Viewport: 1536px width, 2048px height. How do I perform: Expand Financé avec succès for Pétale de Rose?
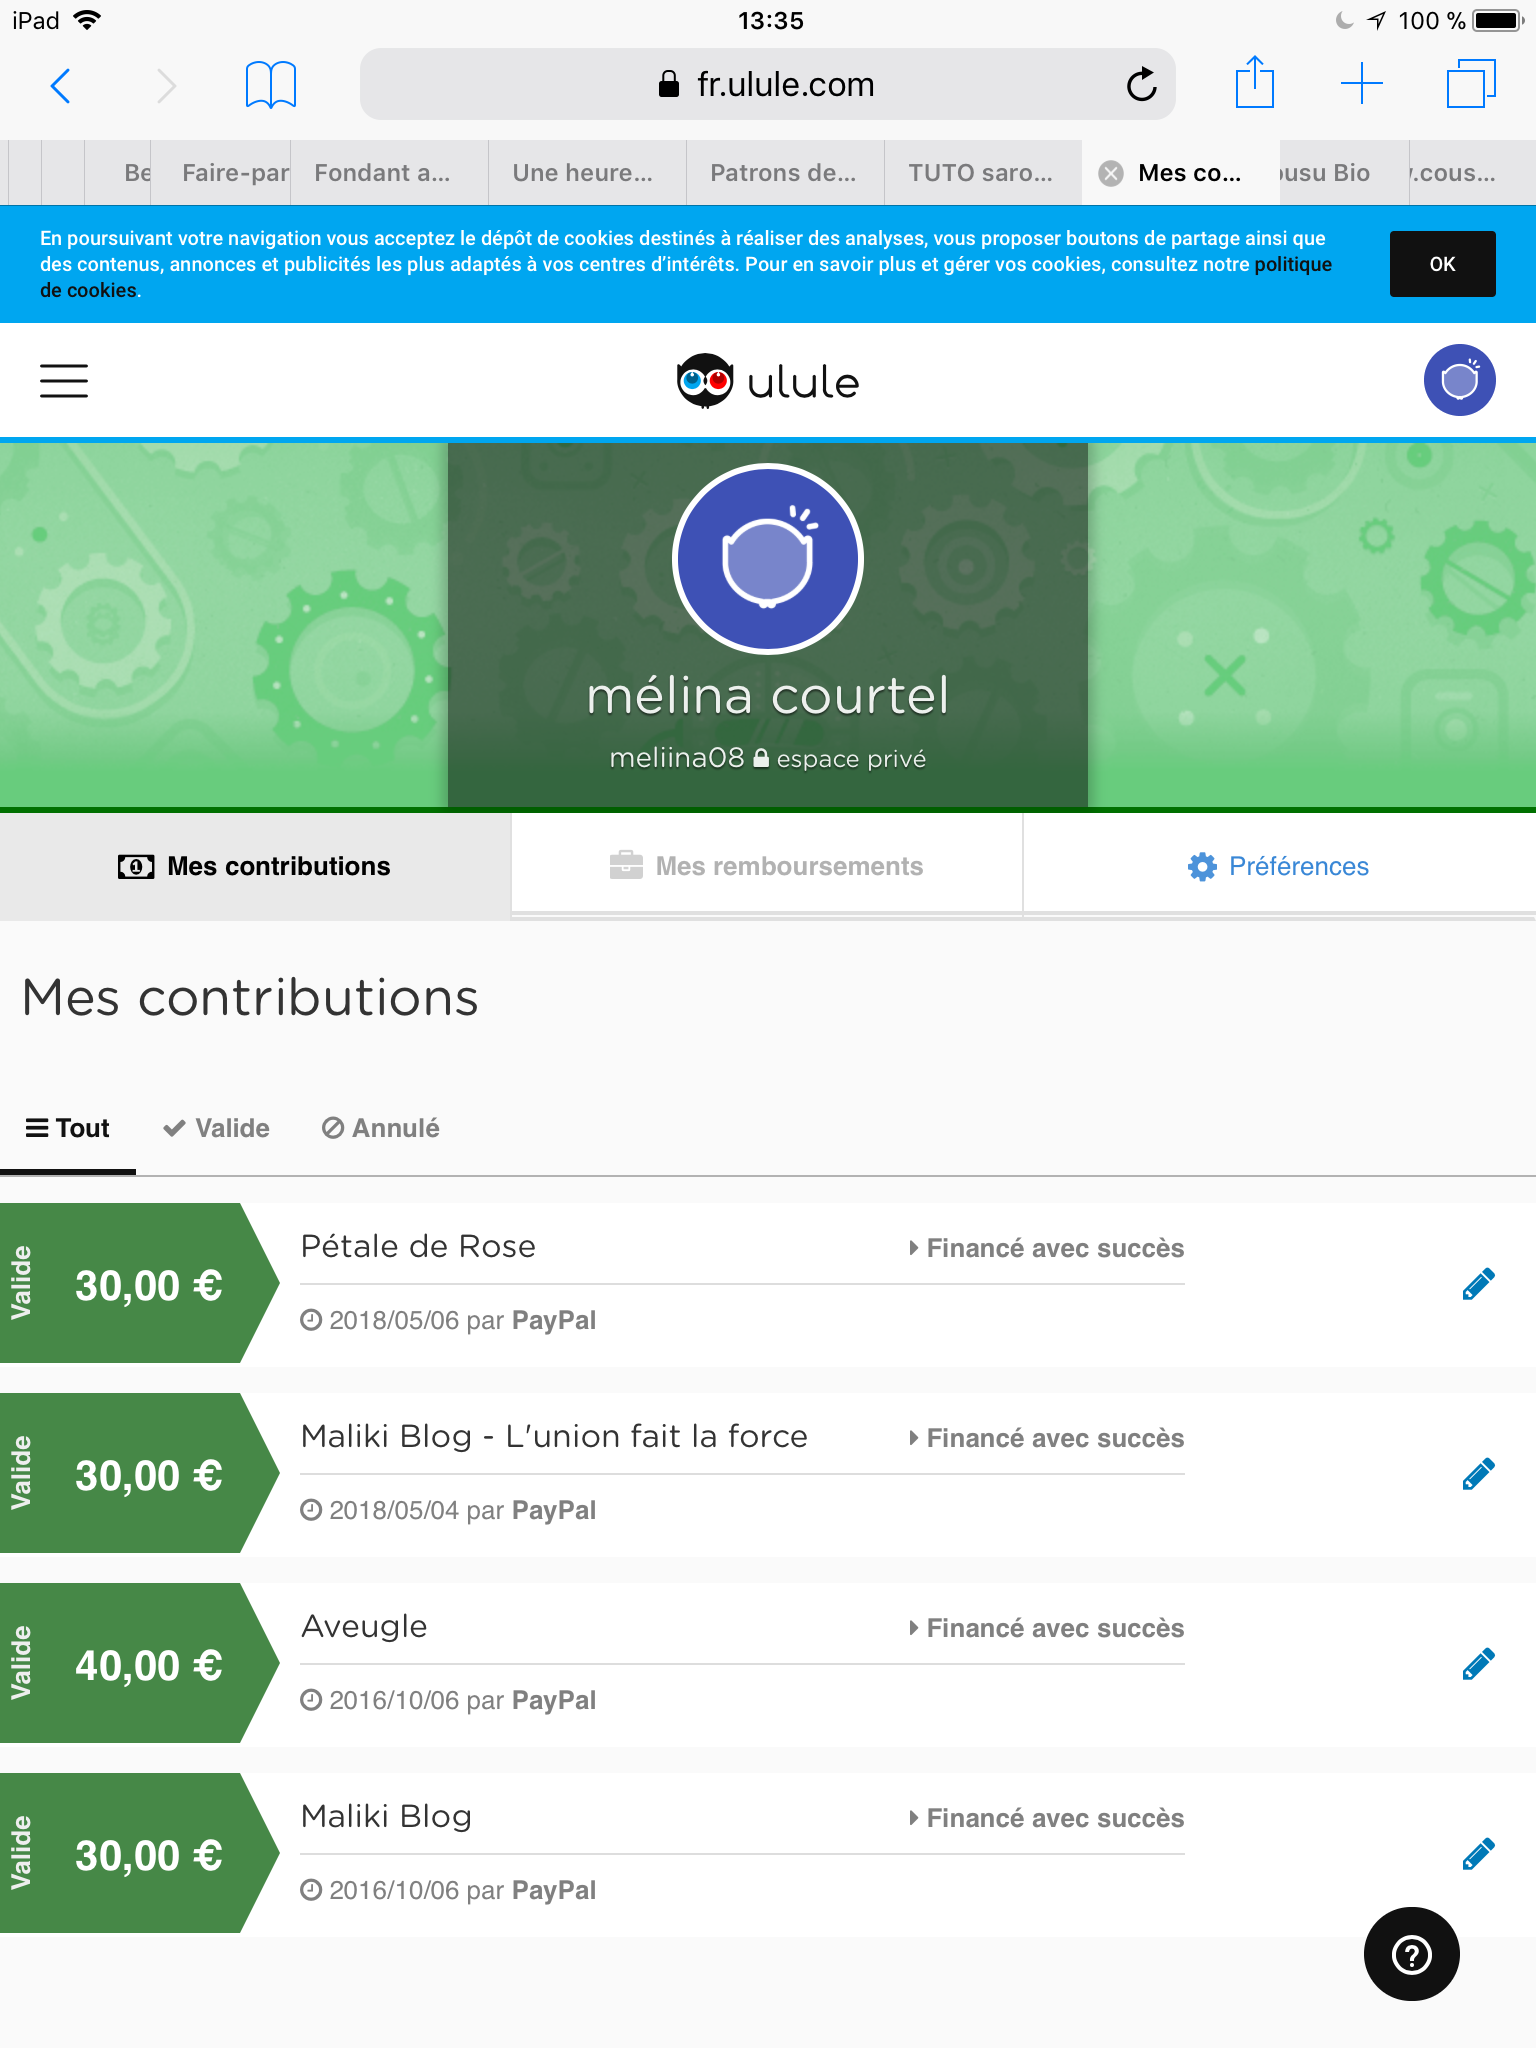tap(1046, 1248)
